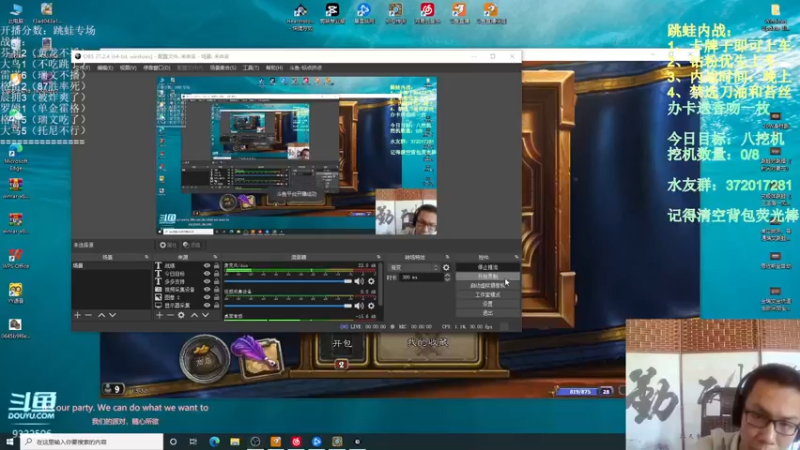800x450 pixels.
Task: Toggle visibility of 图像 2 source
Action: tap(207, 297)
